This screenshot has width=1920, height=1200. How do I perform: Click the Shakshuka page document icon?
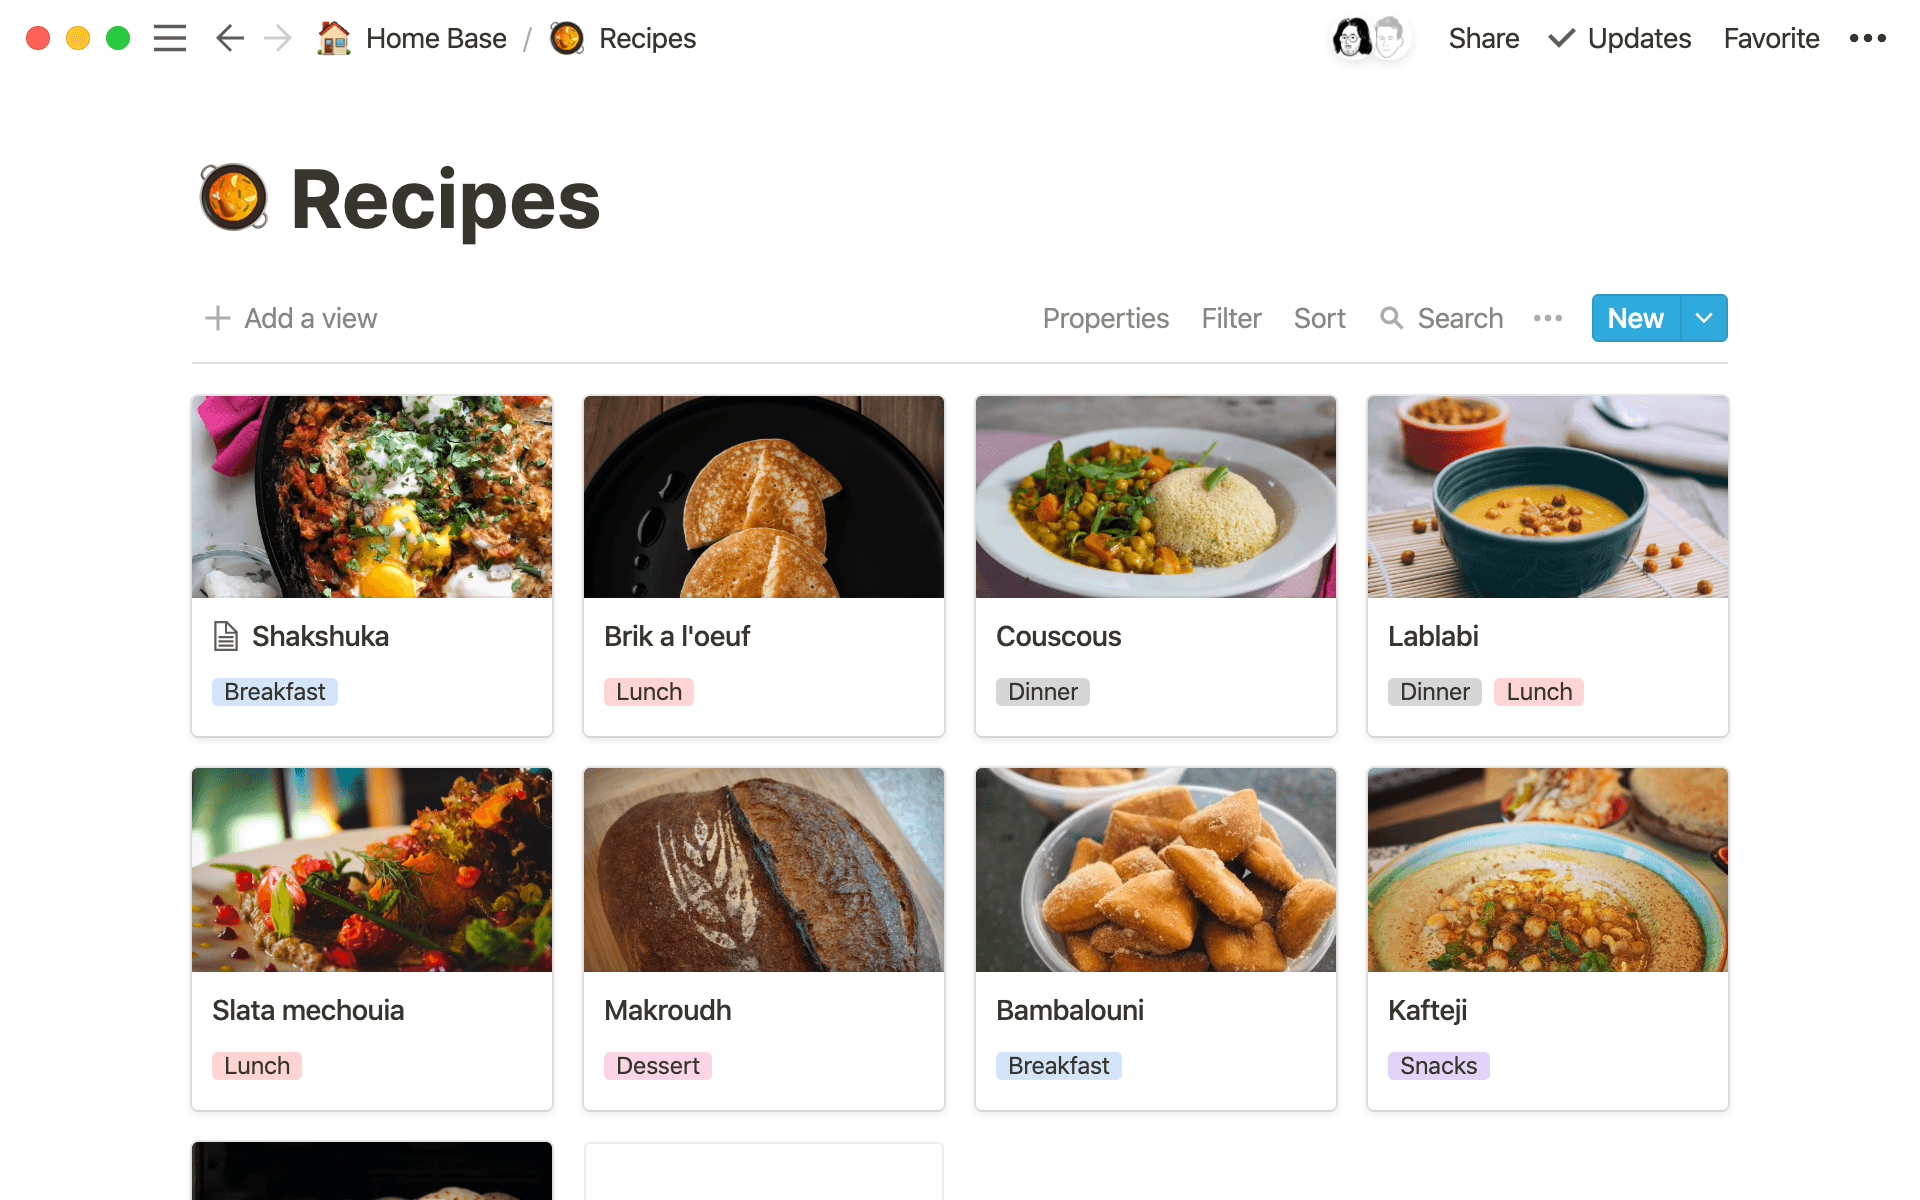click(x=226, y=636)
